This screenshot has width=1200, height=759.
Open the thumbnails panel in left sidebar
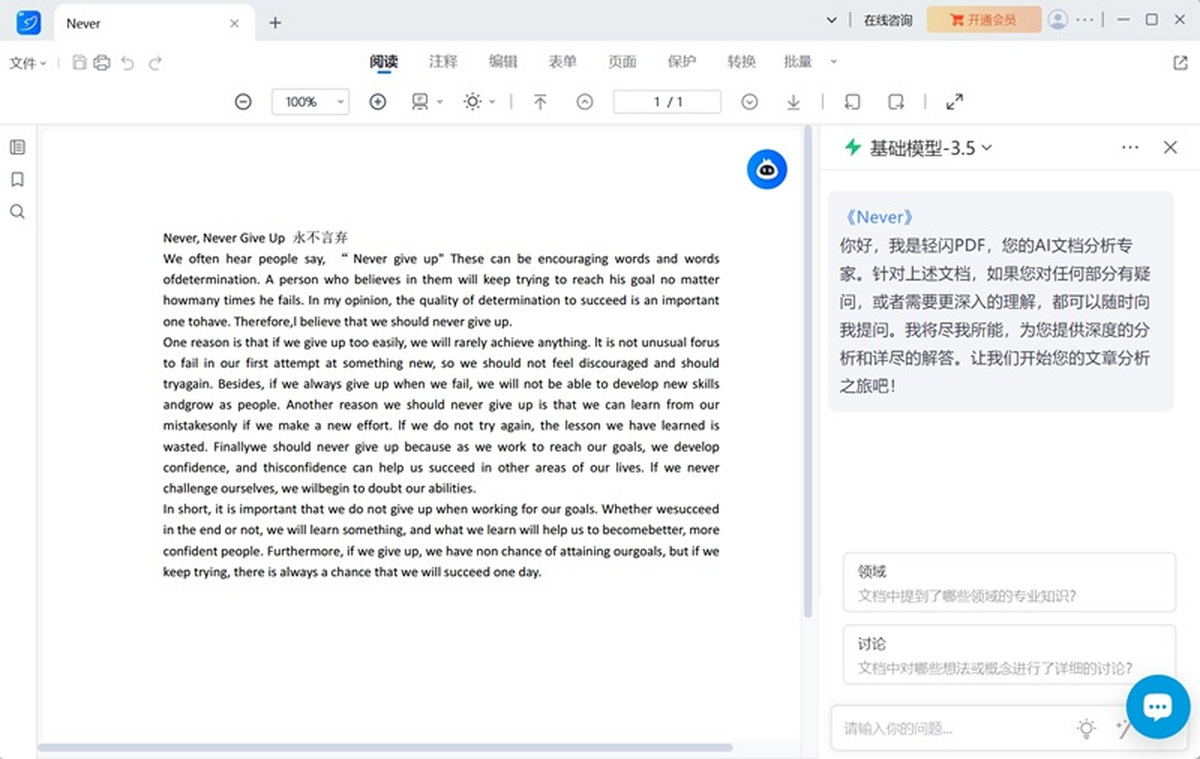17,148
